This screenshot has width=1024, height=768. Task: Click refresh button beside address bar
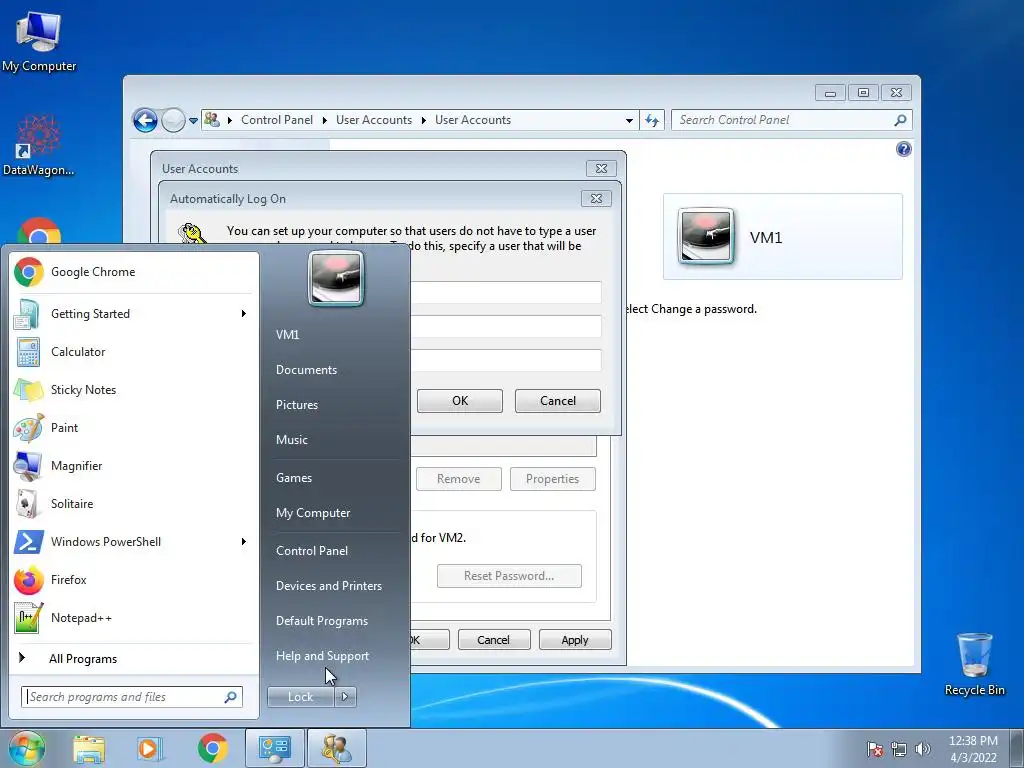(x=652, y=120)
